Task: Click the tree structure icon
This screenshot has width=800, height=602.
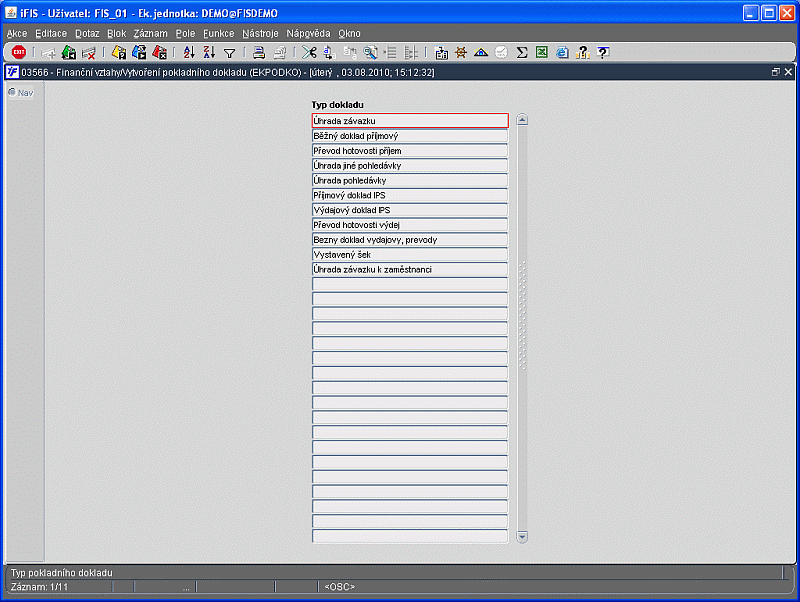Action: pos(411,52)
